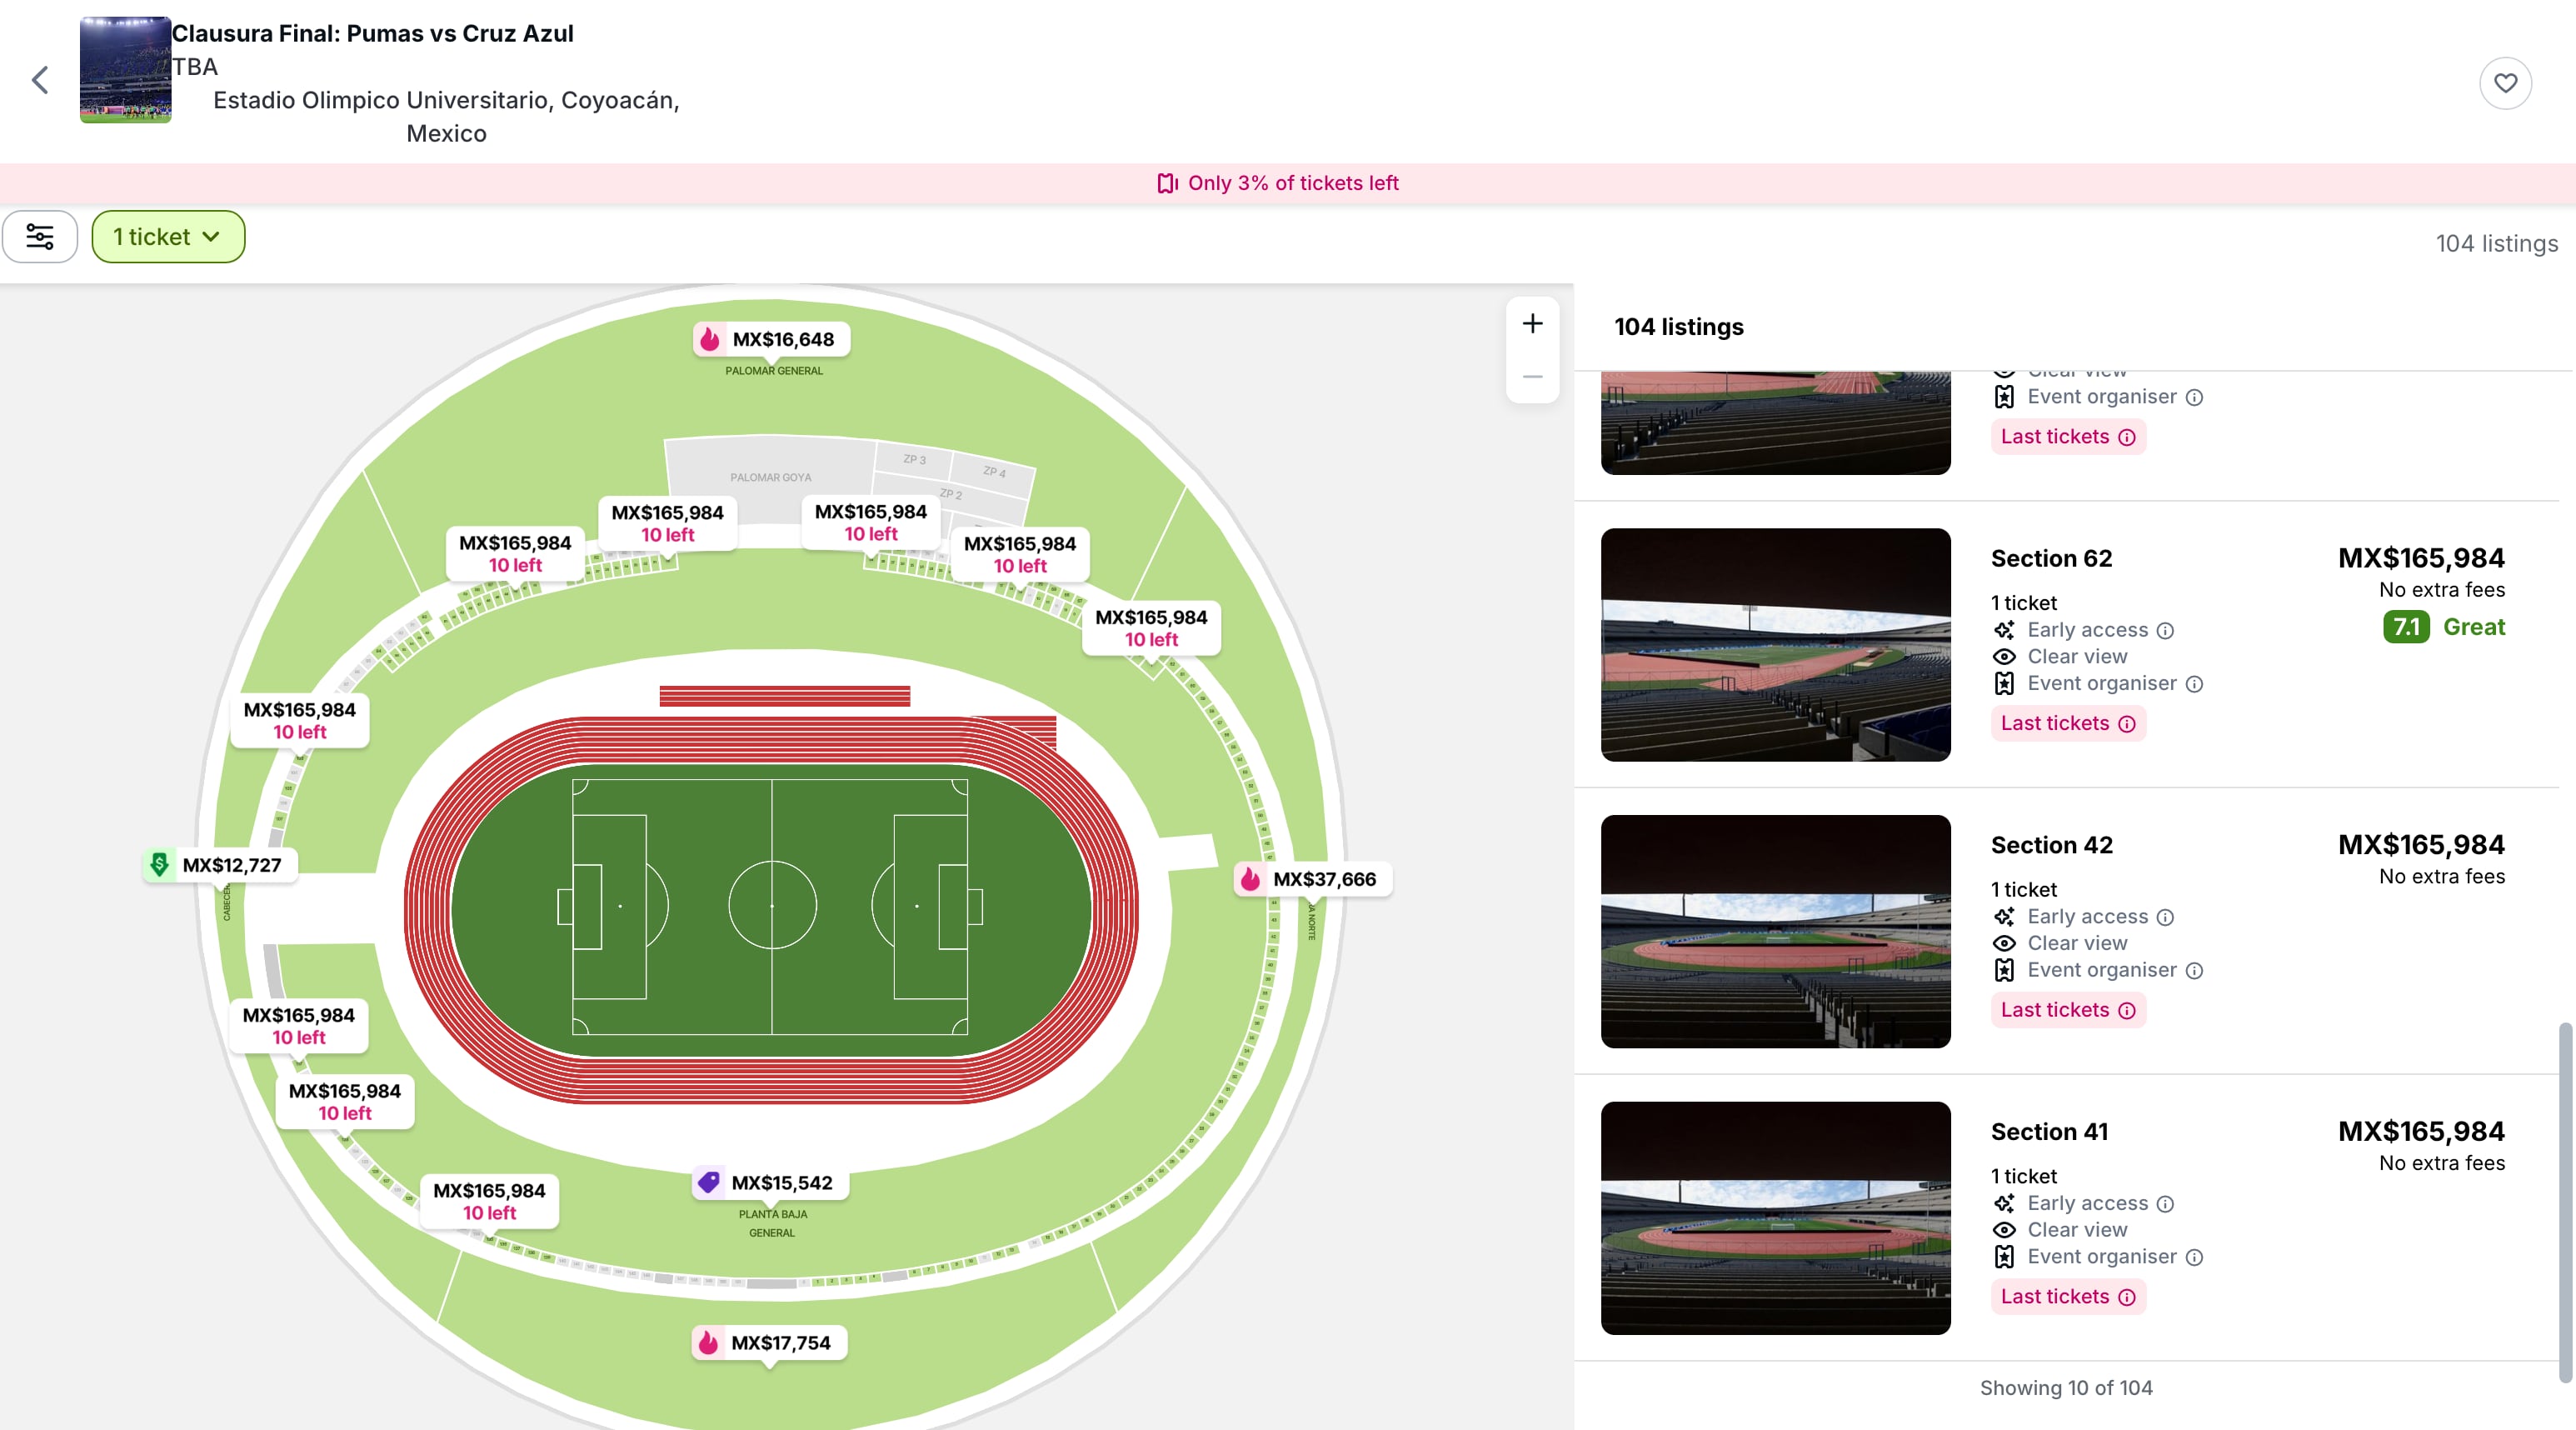Click the Early access sparkle icon in Section 41

(2004, 1204)
